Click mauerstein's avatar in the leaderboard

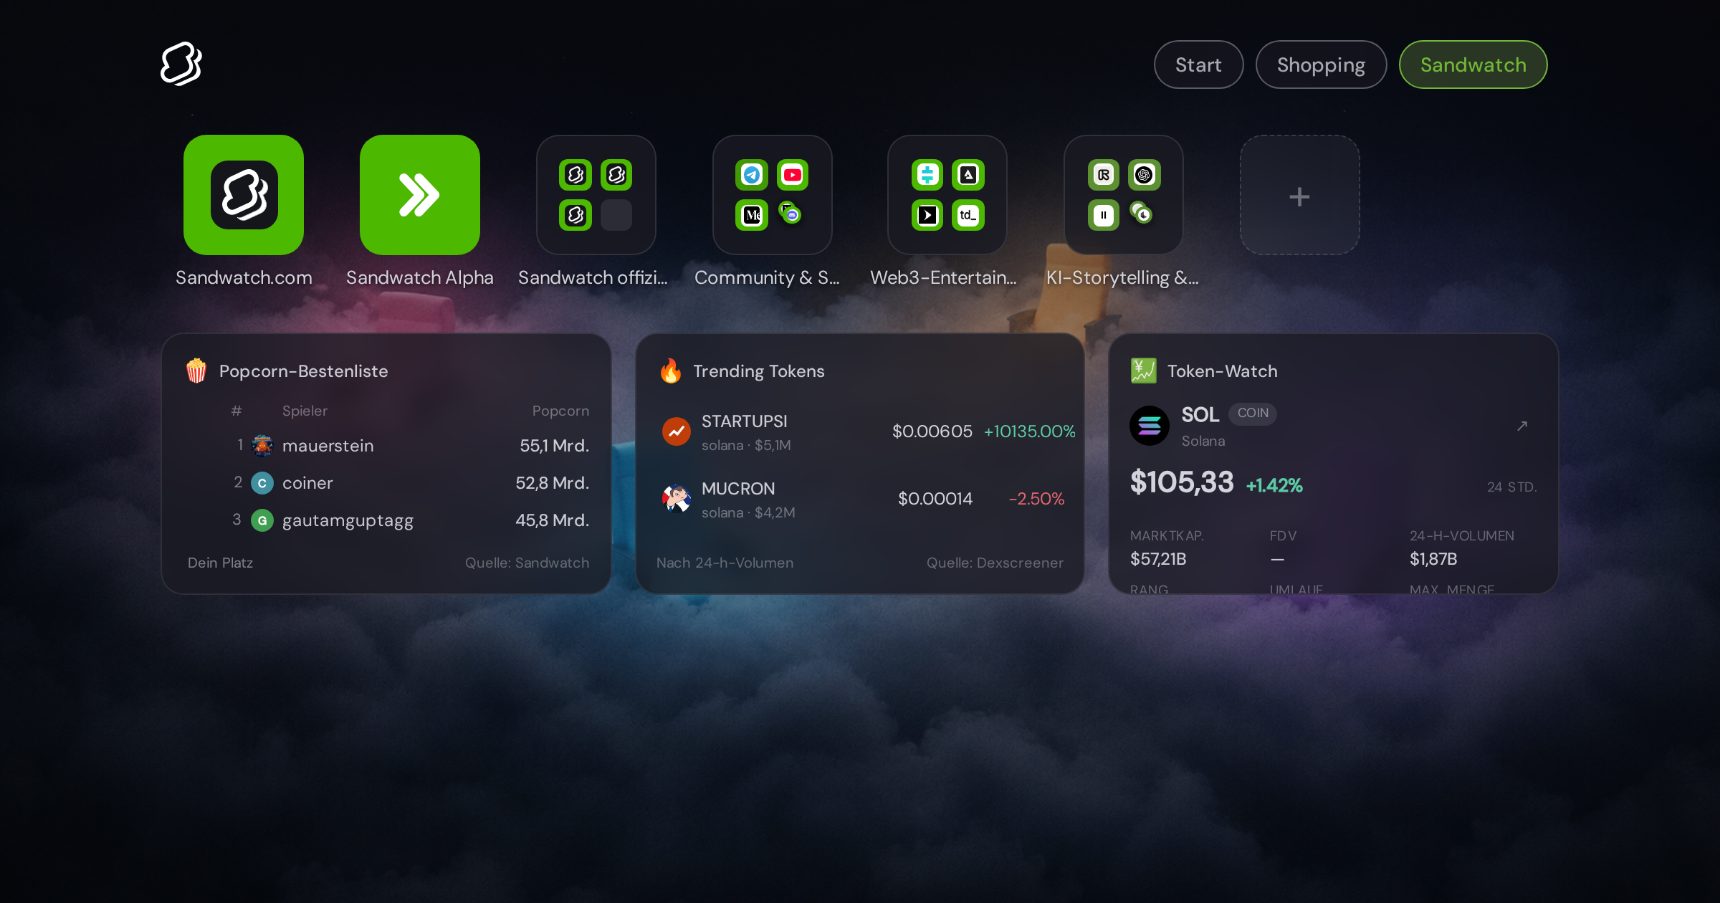click(262, 445)
